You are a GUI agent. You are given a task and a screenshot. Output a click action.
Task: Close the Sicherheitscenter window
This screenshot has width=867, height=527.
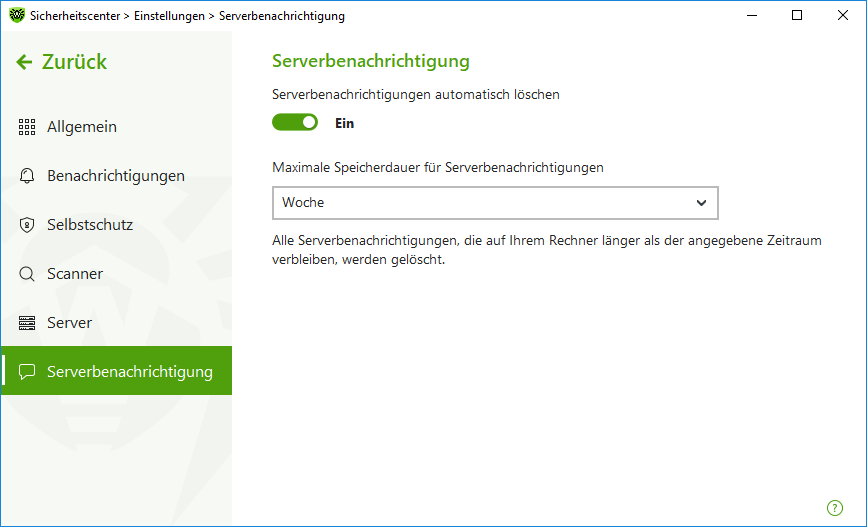coord(843,15)
